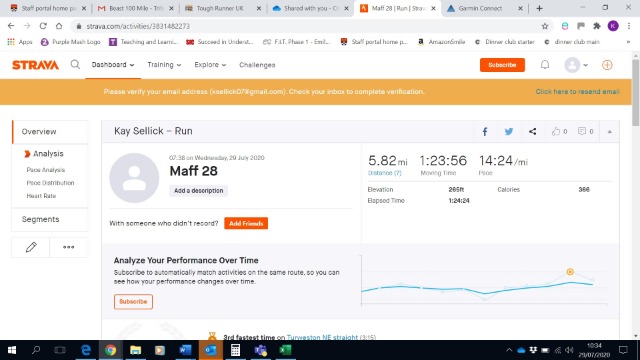Click the Windows Start button
This screenshot has width=640, height=360.
[12, 350]
